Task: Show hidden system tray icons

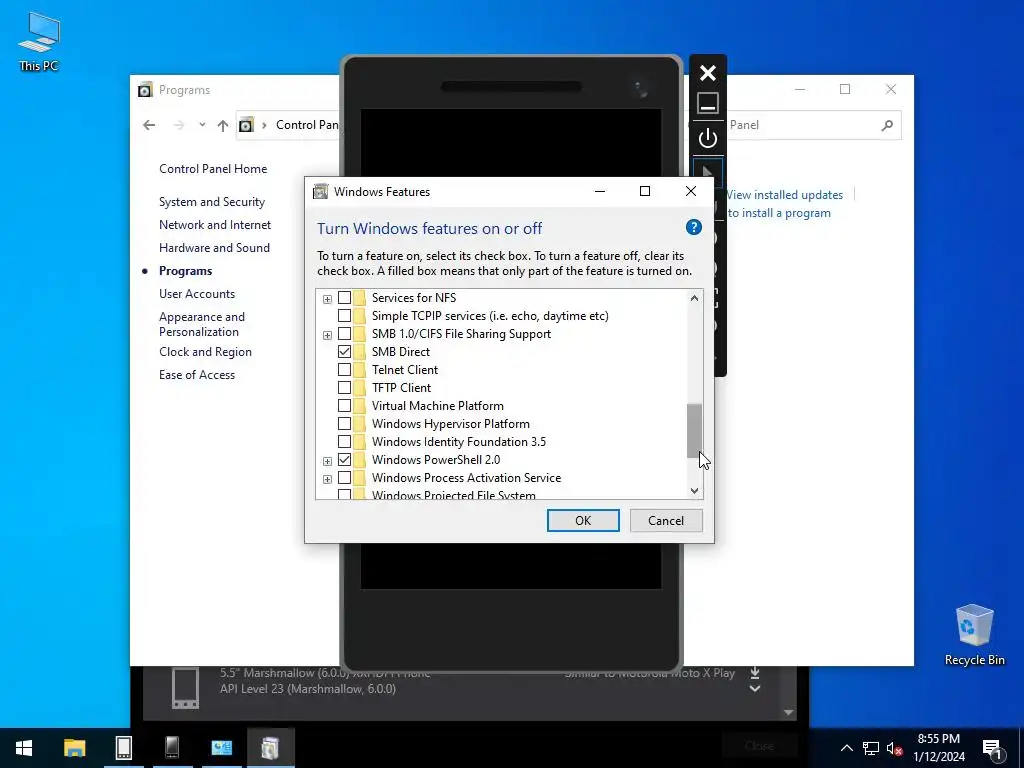Action: click(x=846, y=748)
